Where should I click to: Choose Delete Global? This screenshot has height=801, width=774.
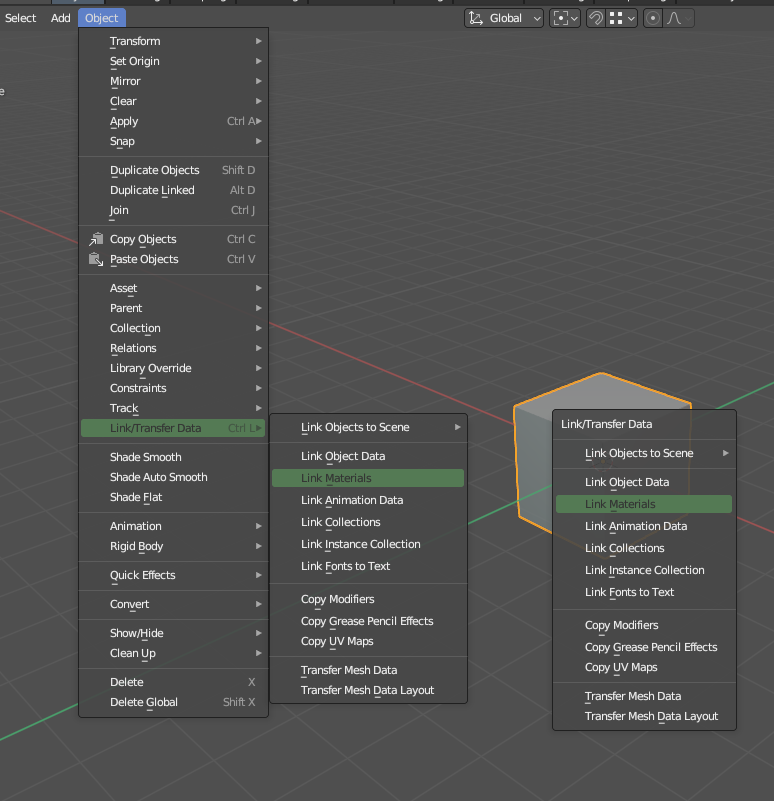tap(173, 702)
